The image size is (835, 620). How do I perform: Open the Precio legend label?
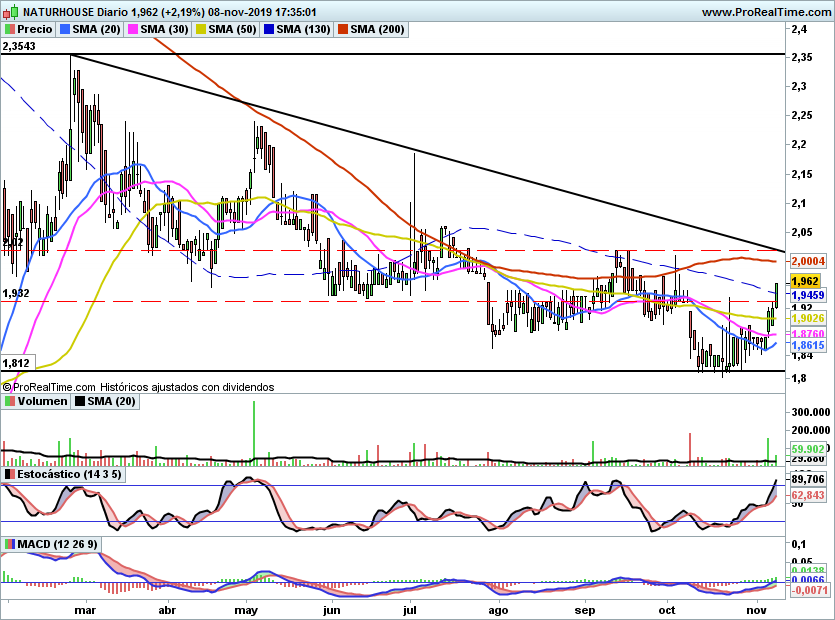[35, 29]
